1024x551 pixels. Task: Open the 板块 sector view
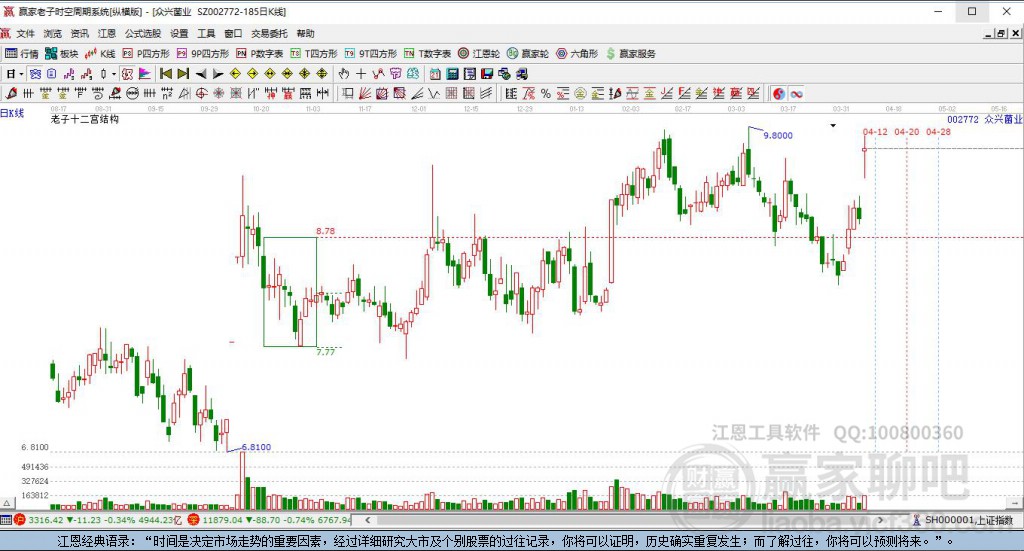click(x=61, y=54)
